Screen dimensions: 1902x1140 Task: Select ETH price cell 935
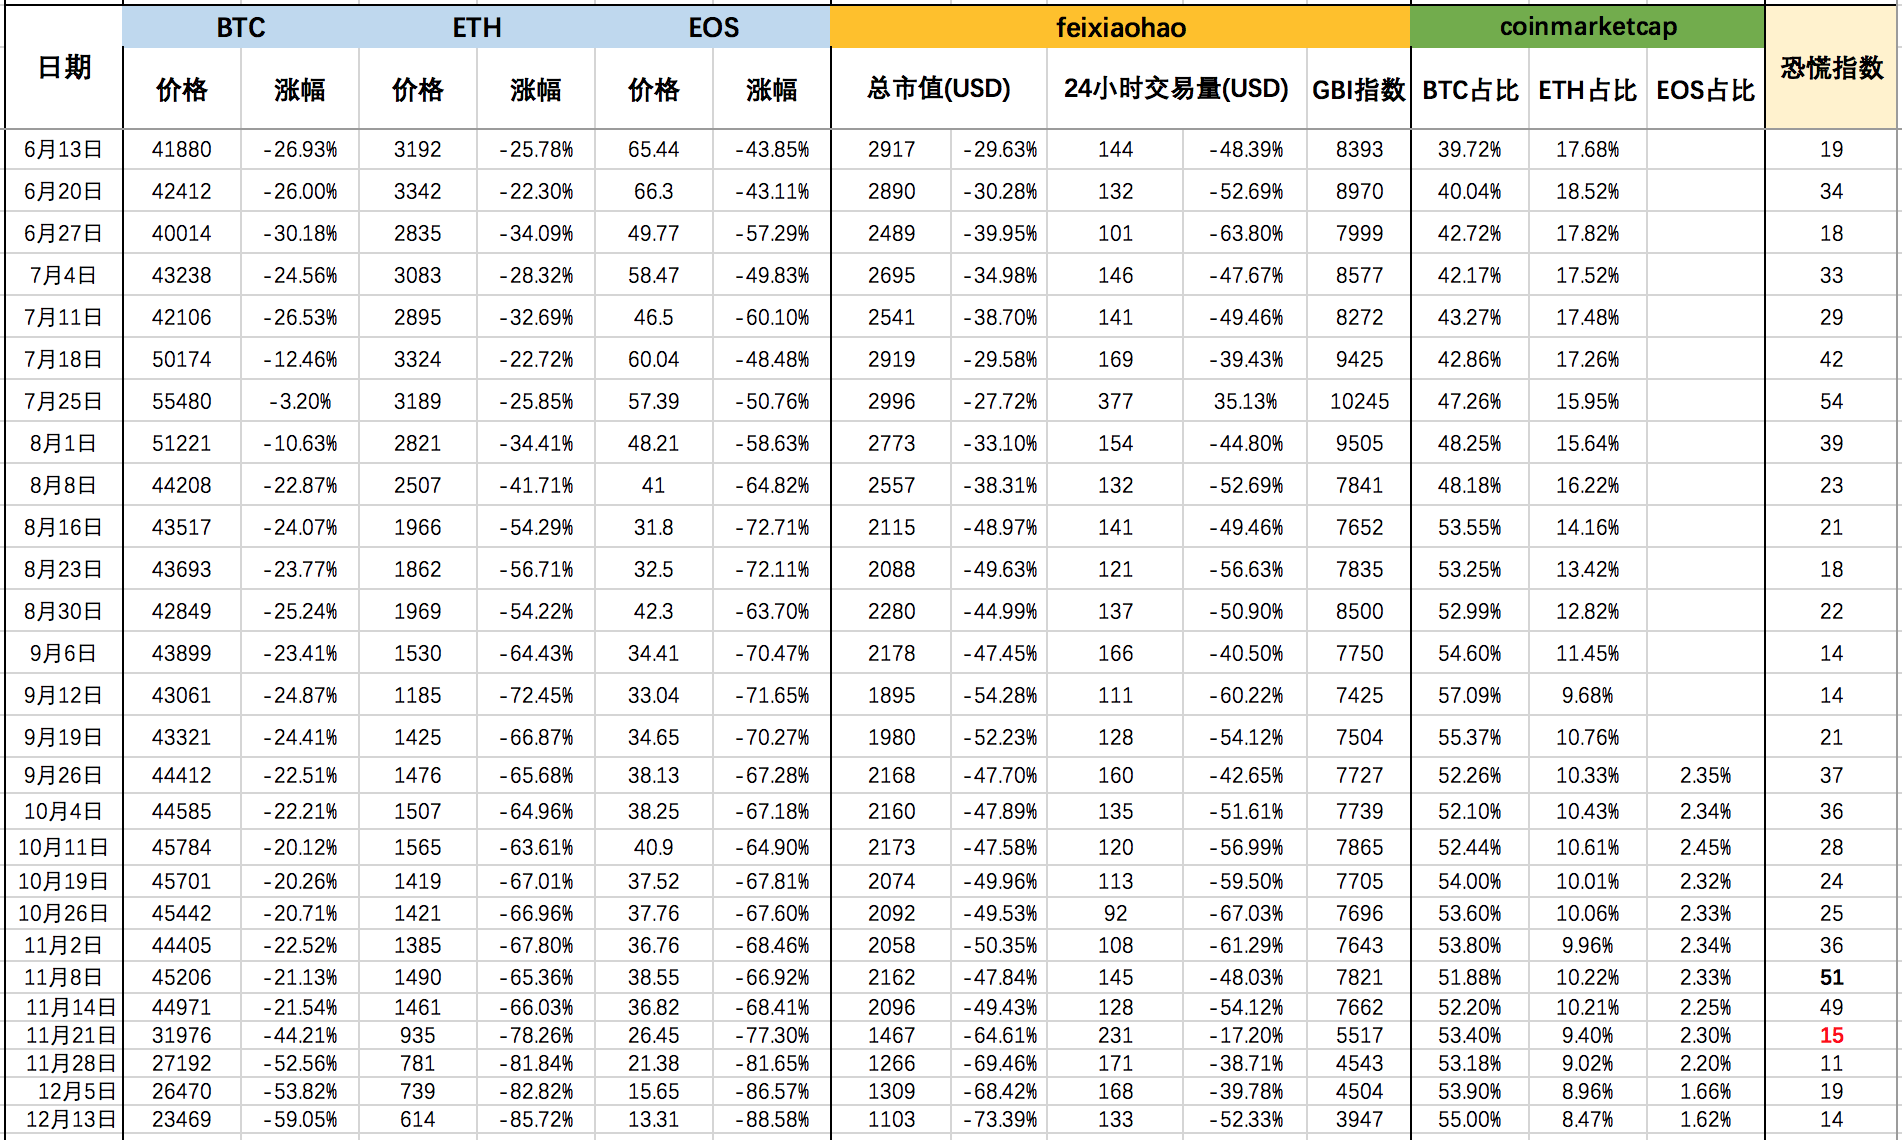click(417, 1035)
